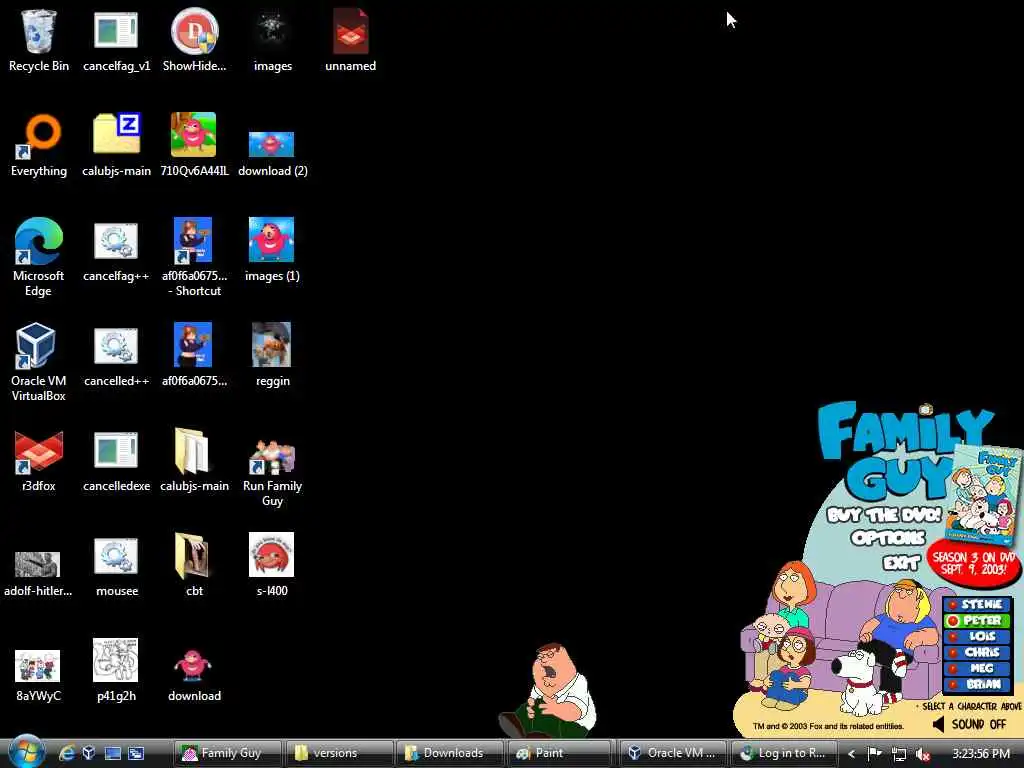Select Lois character option
This screenshot has height=768, width=1024.
pos(976,636)
